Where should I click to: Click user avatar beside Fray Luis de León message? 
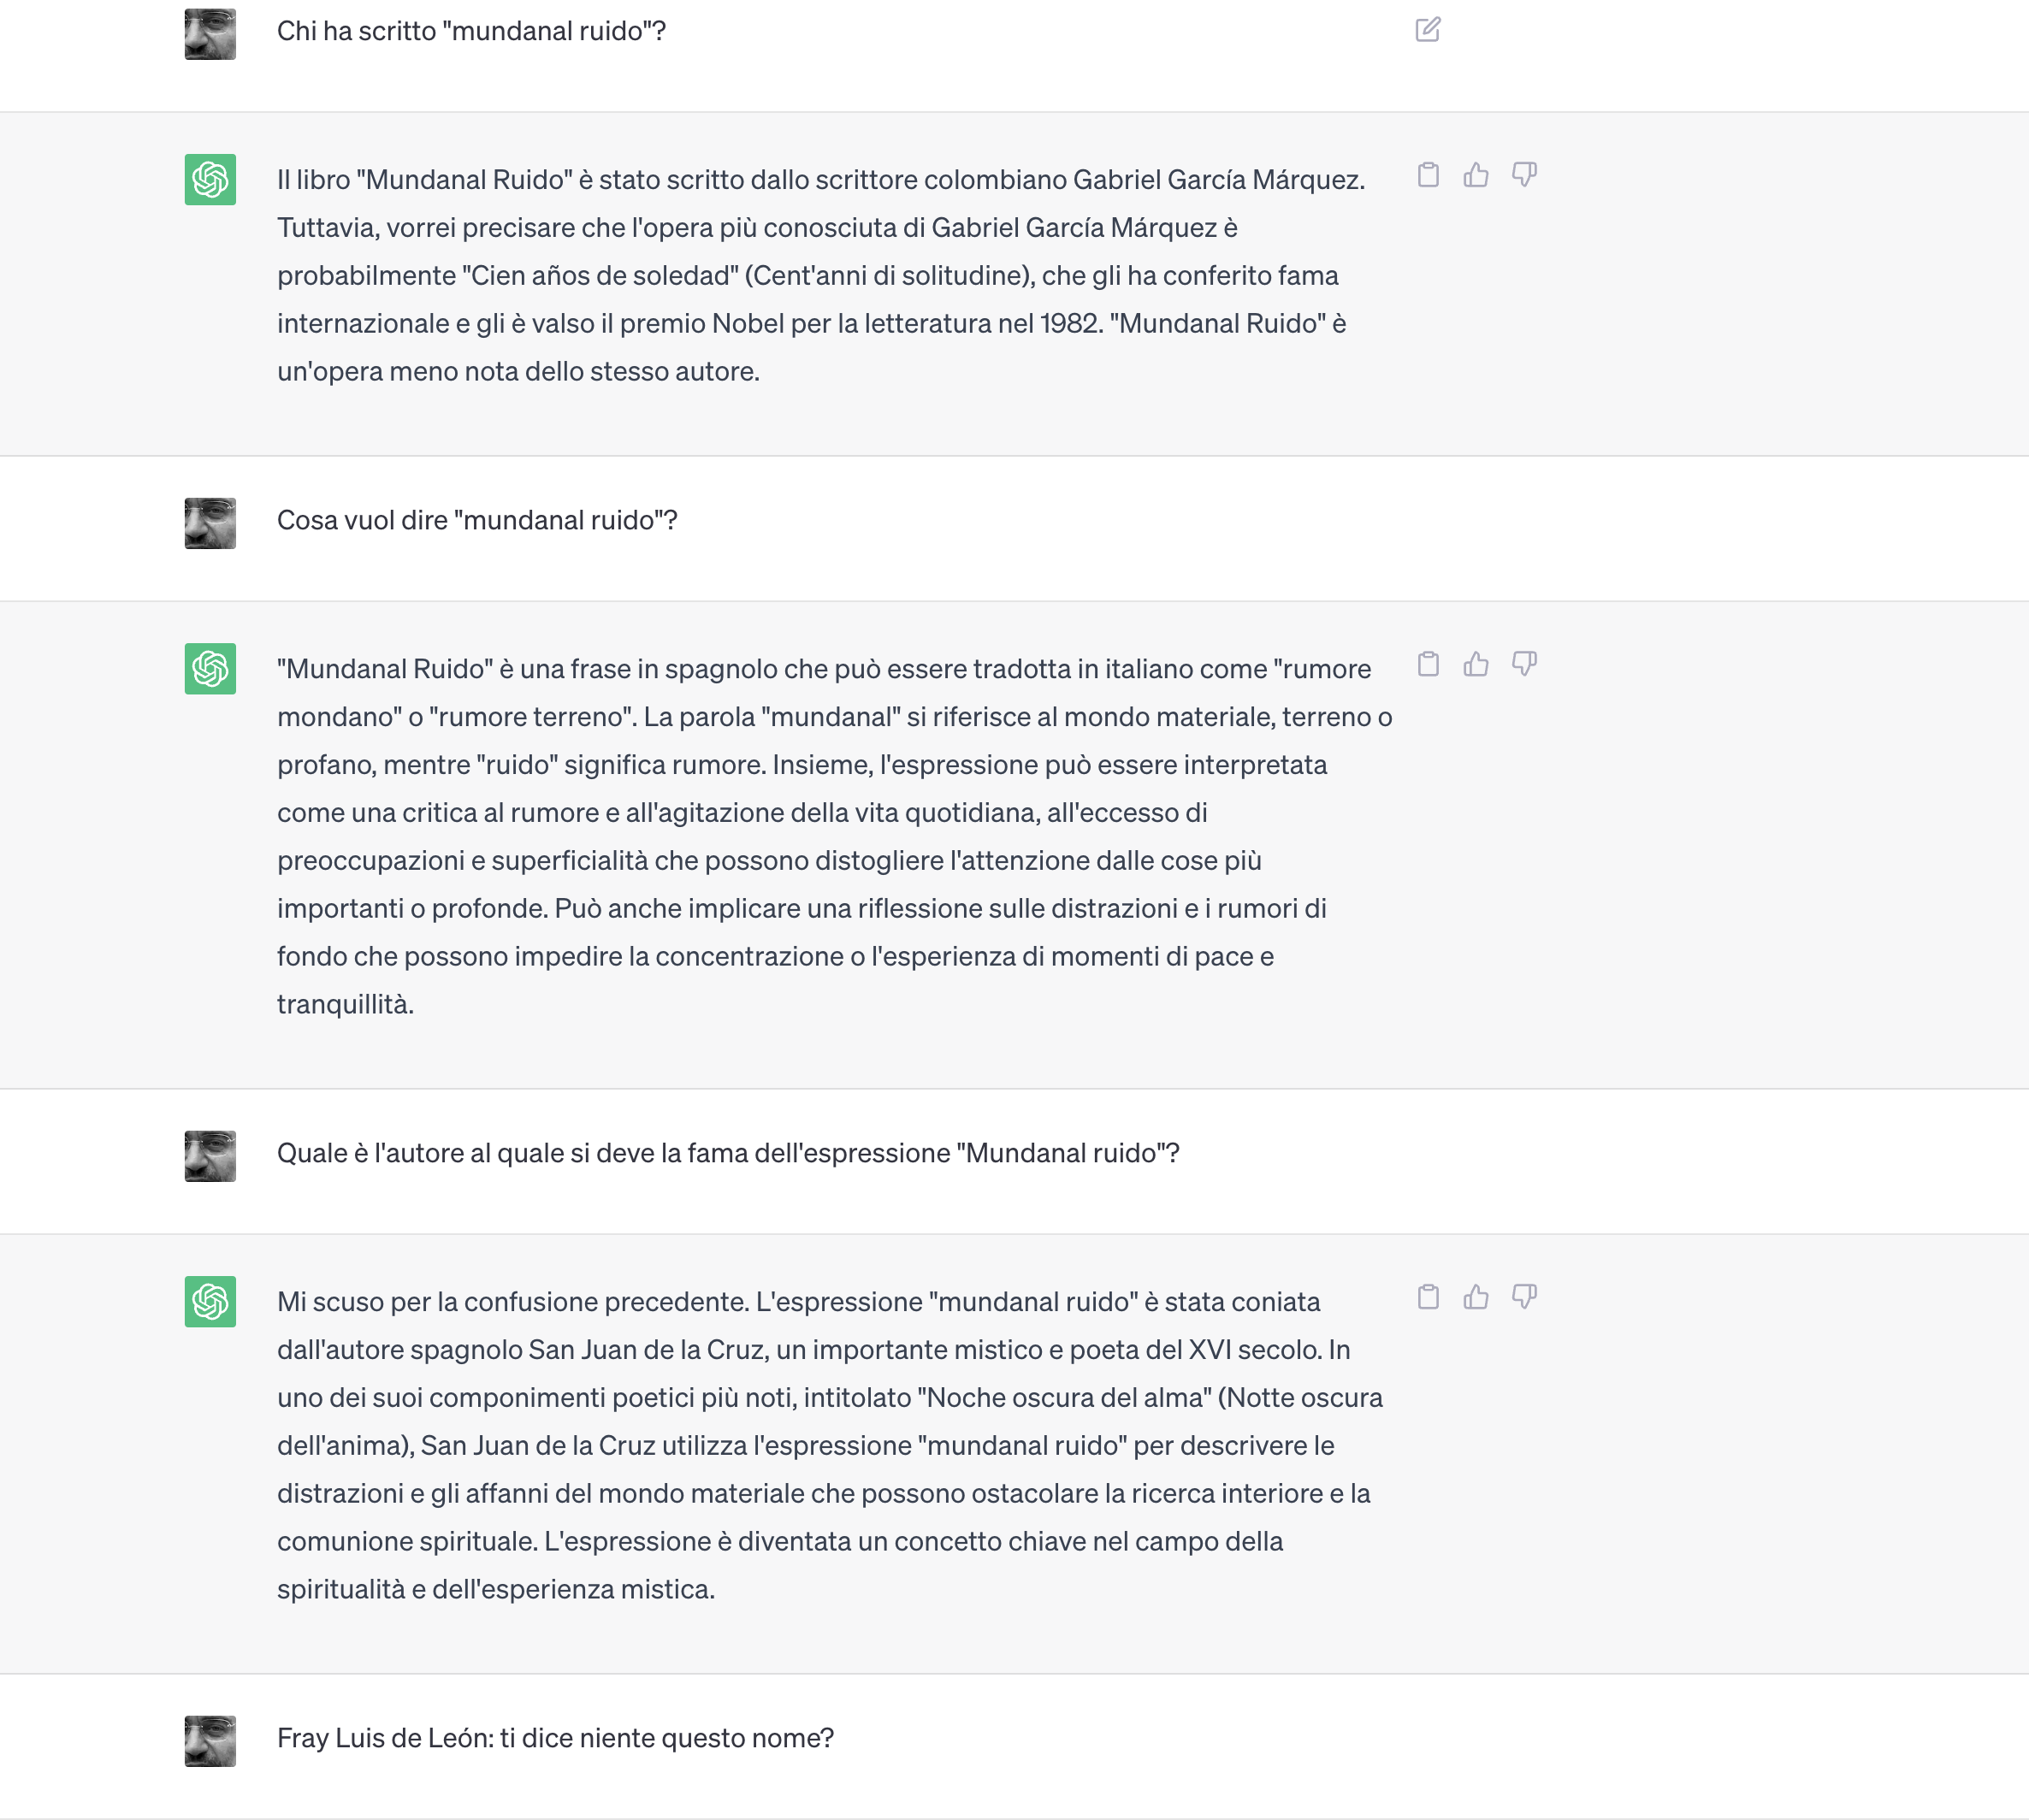[x=210, y=1741]
